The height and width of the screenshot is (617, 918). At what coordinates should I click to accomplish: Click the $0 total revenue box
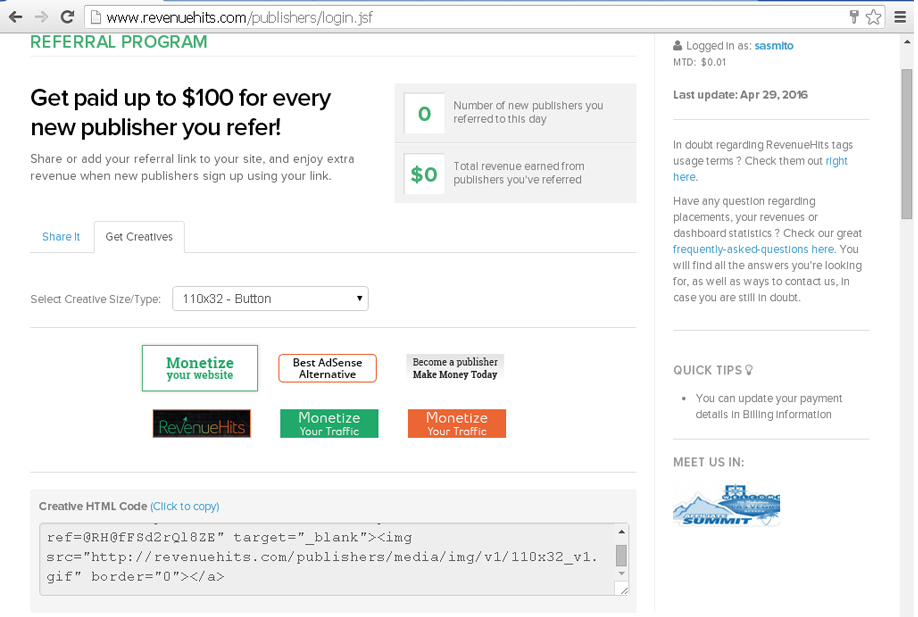424,174
